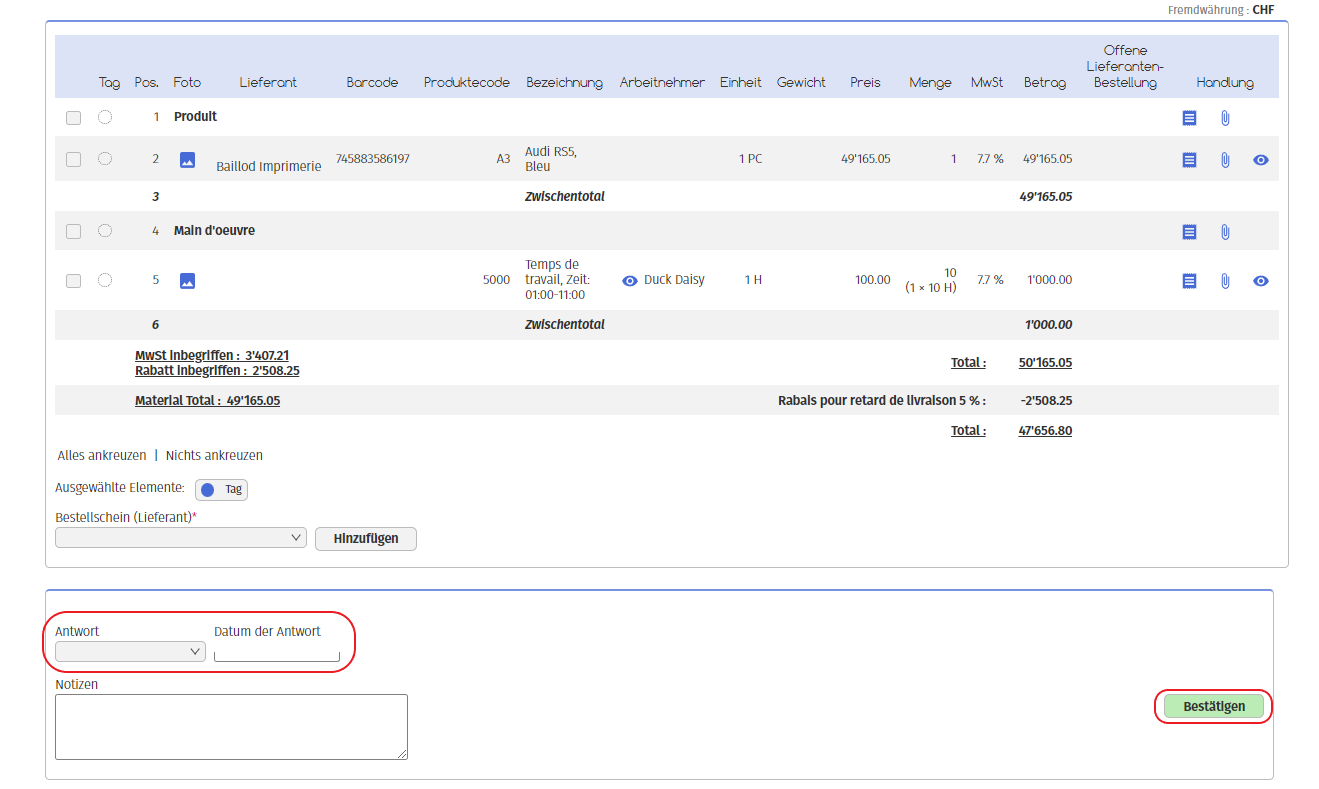This screenshot has width=1319, height=789.
Task: Click into the Datum der Antwort field
Action: pos(277,656)
